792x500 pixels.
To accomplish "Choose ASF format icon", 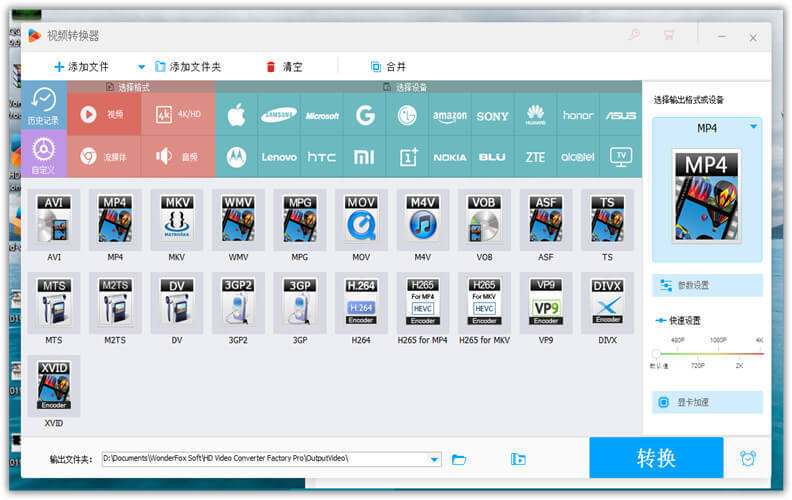I will click(x=546, y=220).
